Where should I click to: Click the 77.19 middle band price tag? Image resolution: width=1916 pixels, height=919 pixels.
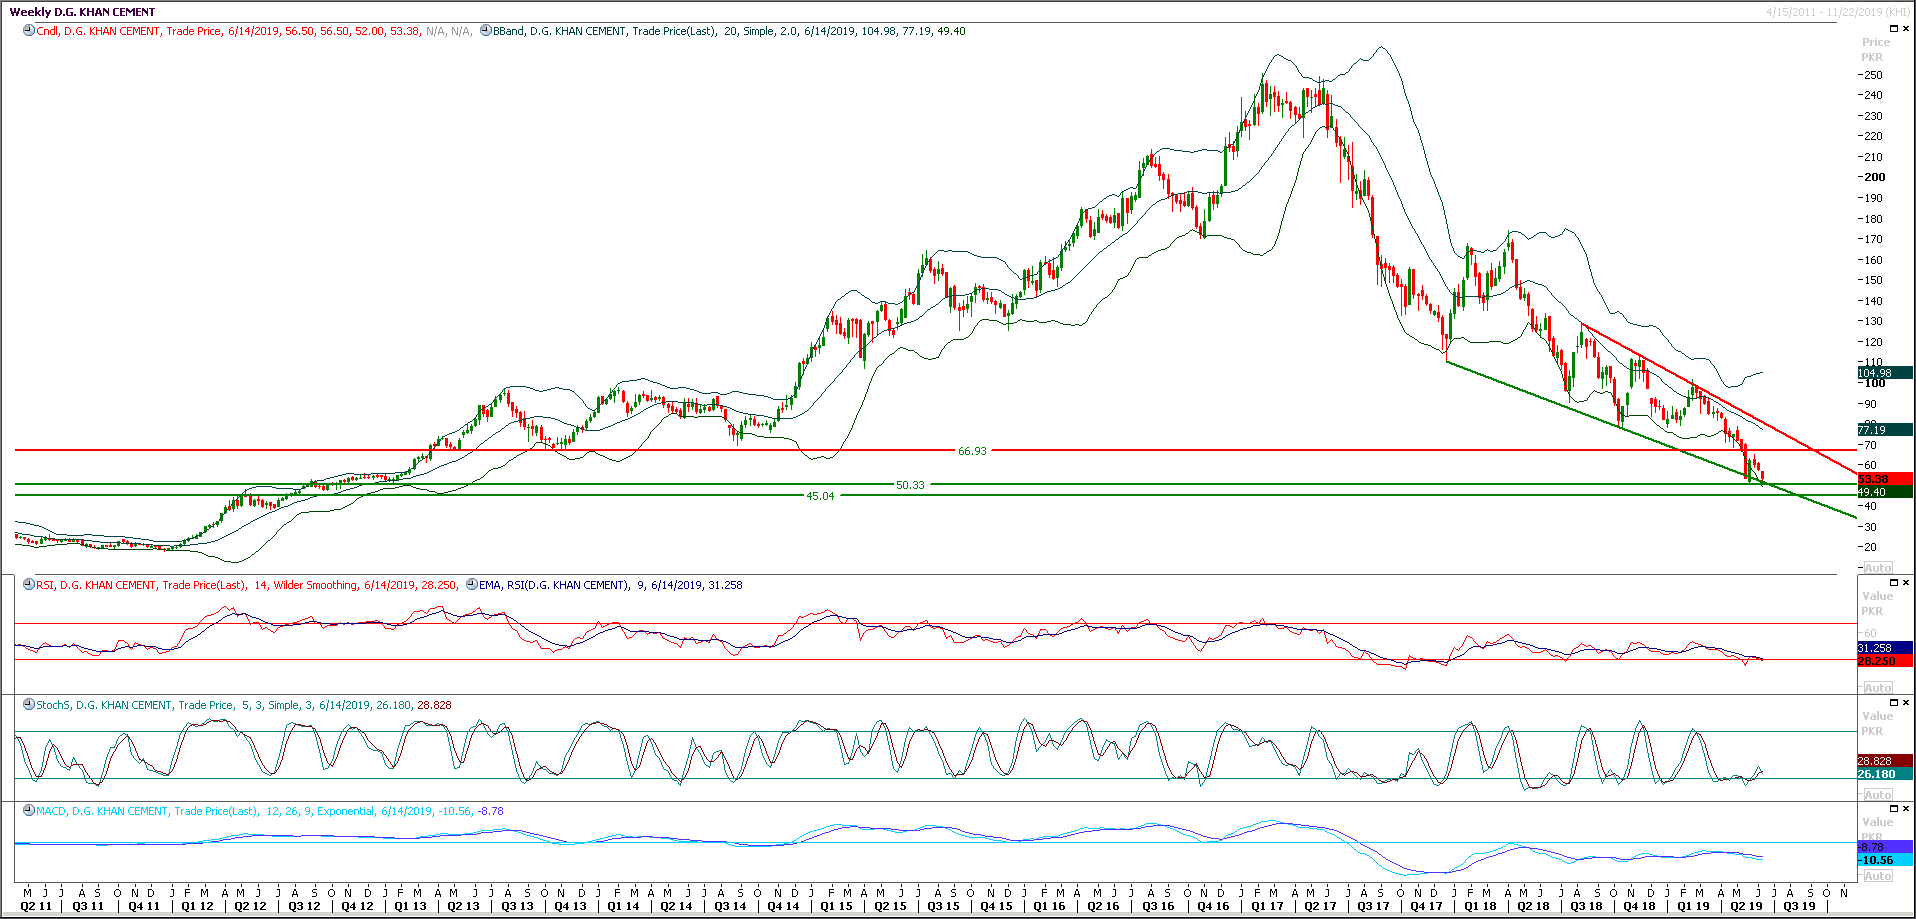1885,430
